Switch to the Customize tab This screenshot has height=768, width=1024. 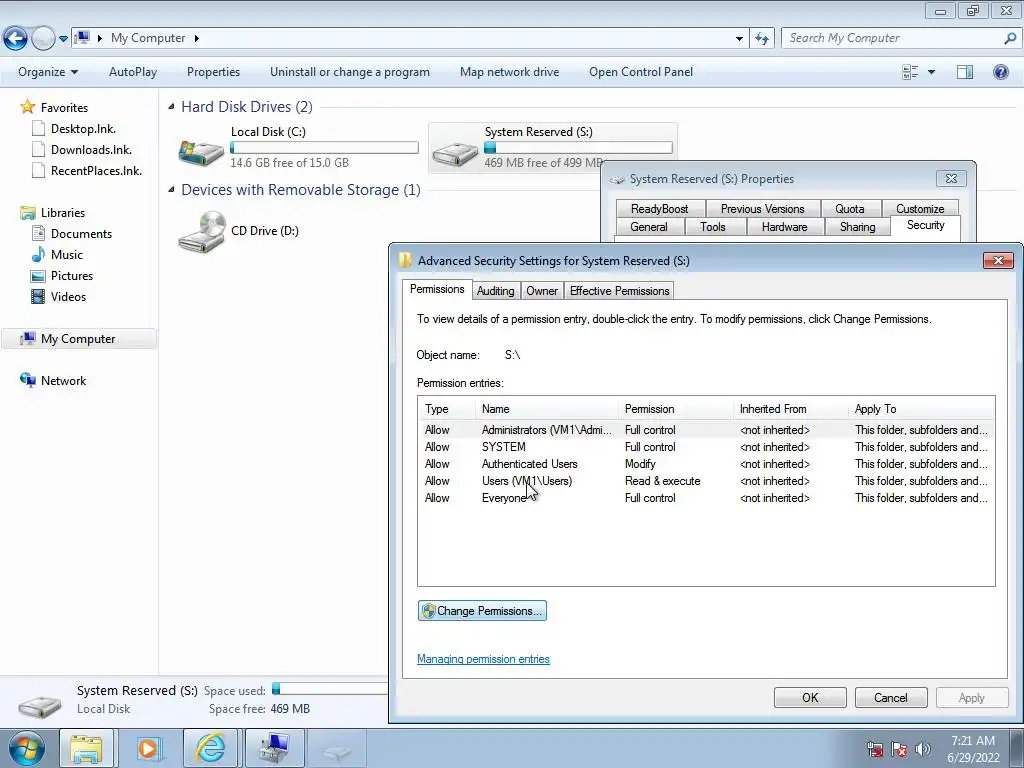click(x=920, y=208)
